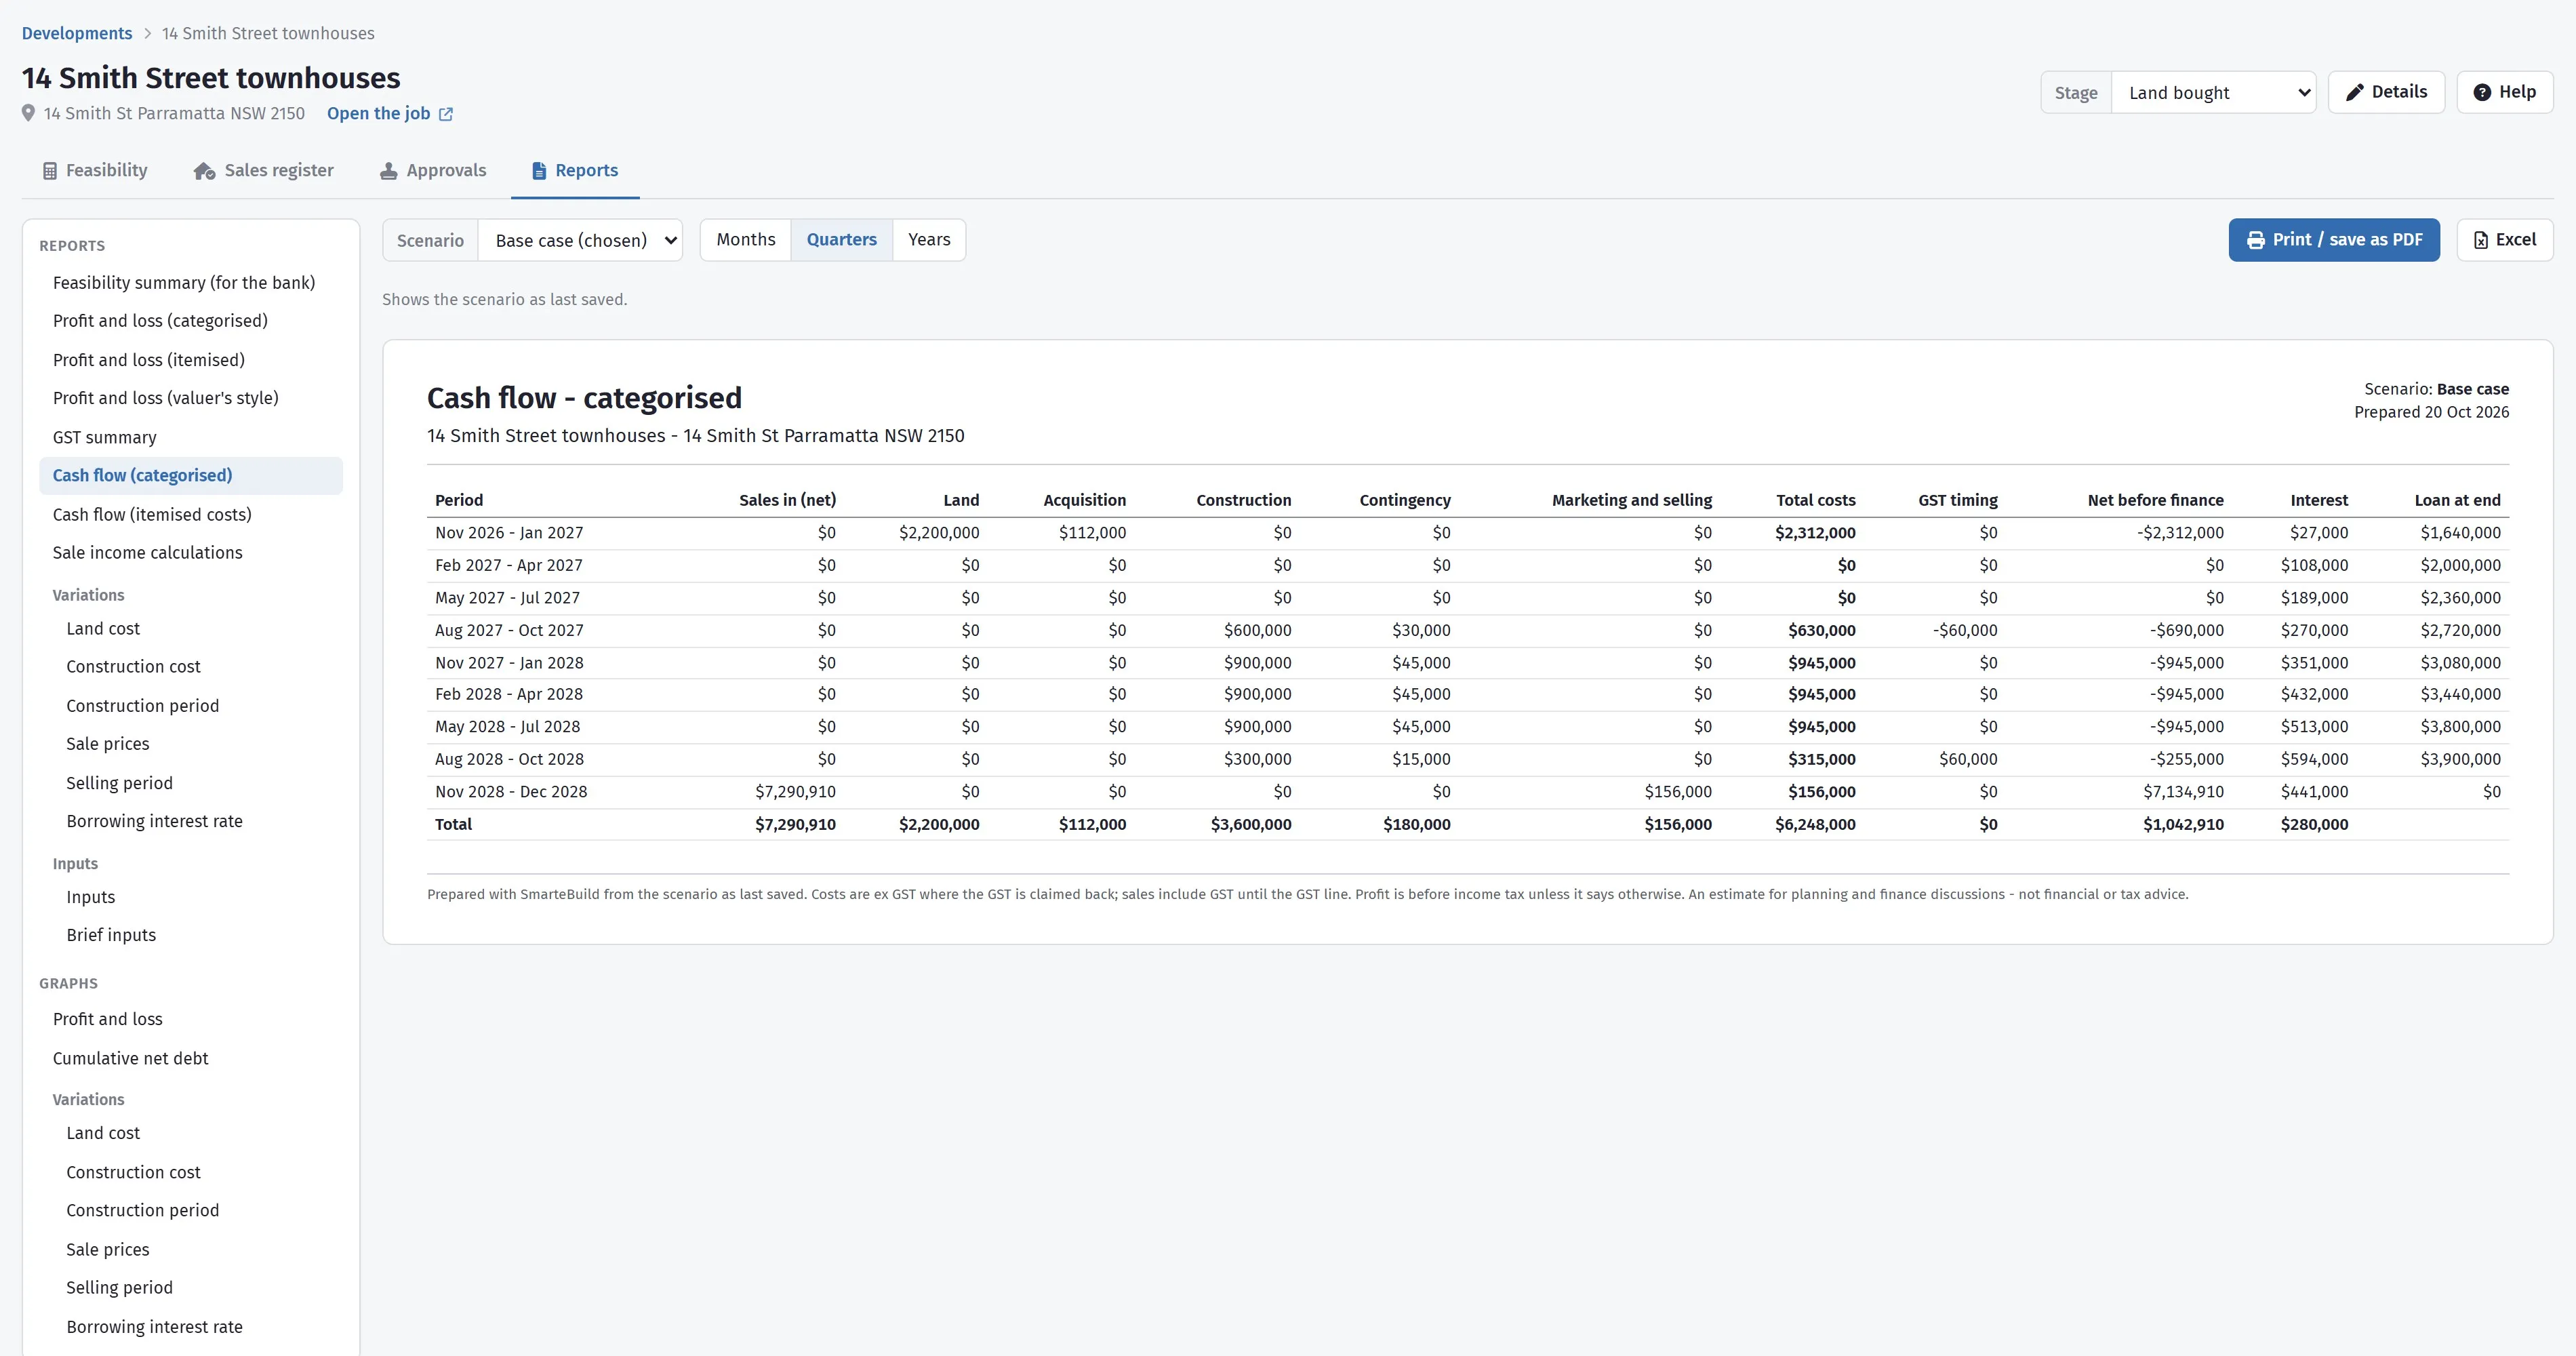The height and width of the screenshot is (1356, 2576).
Task: Click the question mark icon in Help
Action: tap(2482, 92)
